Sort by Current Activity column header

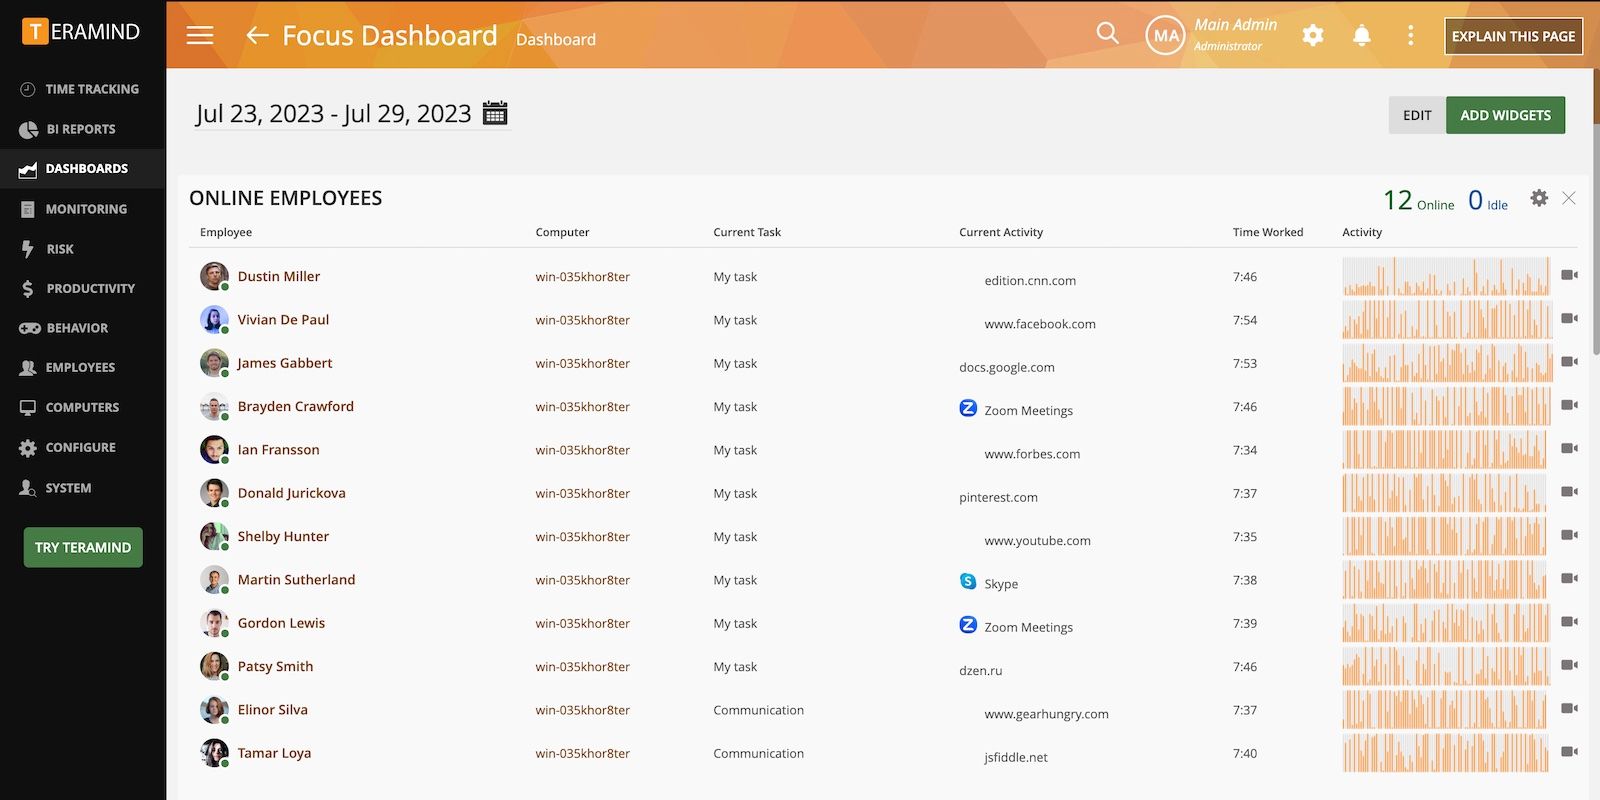pyautogui.click(x=1001, y=232)
